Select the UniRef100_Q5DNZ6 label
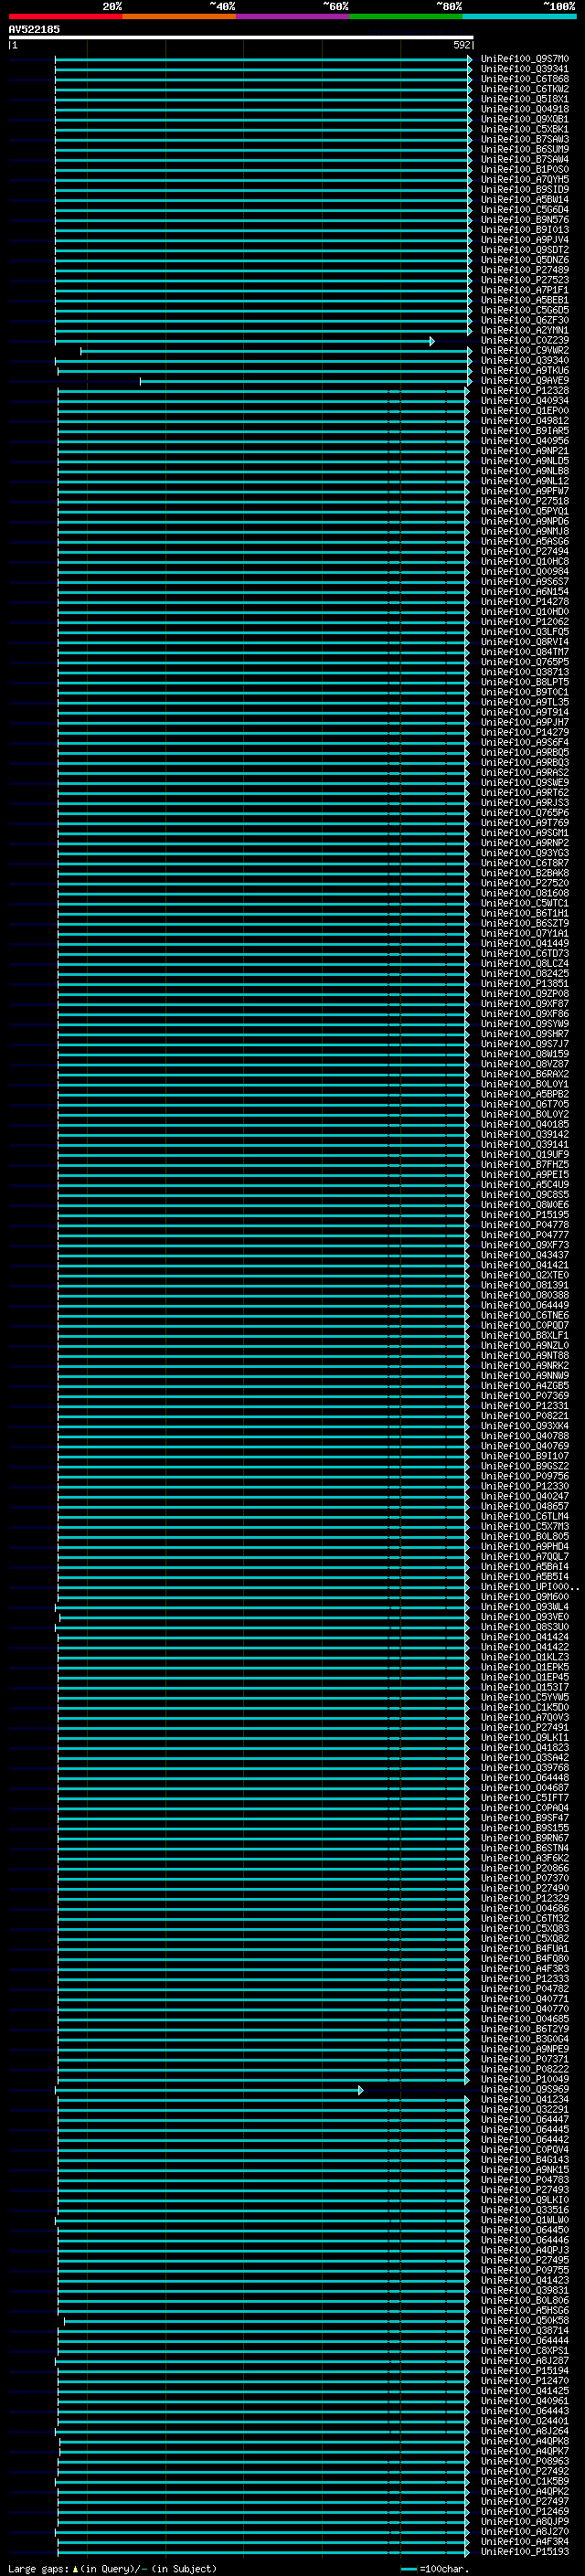 click(525, 260)
